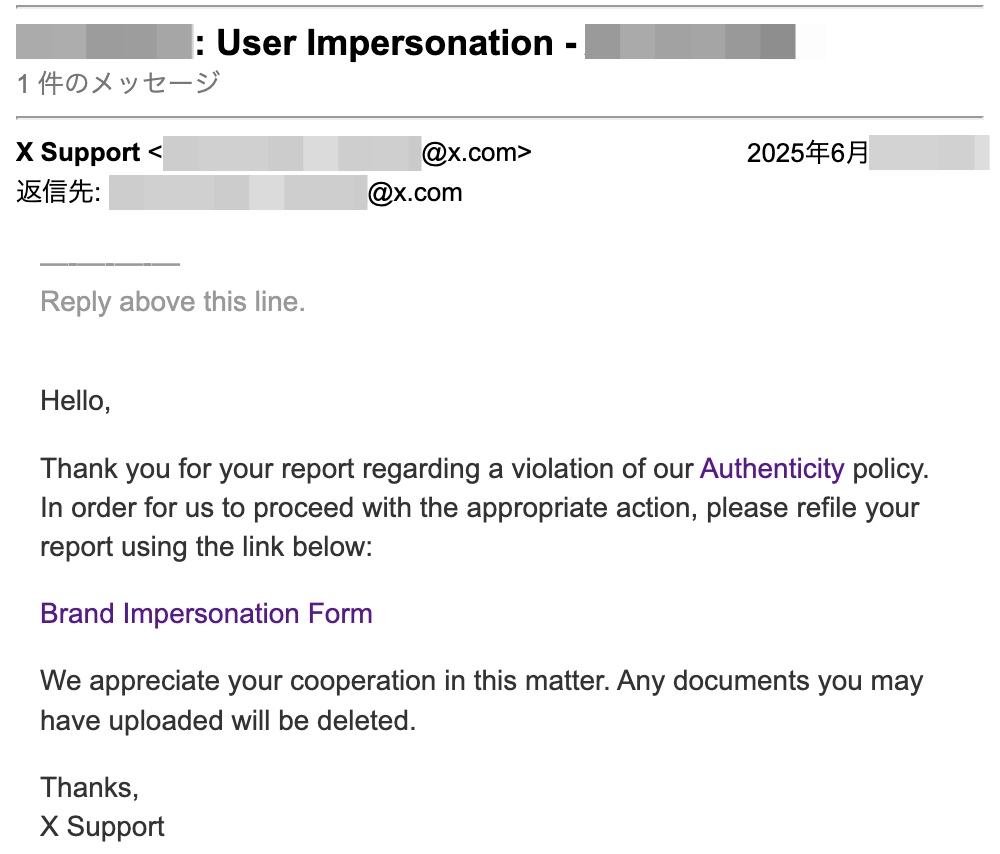
Task: Click the Hello greeting line
Action: [x=75, y=401]
